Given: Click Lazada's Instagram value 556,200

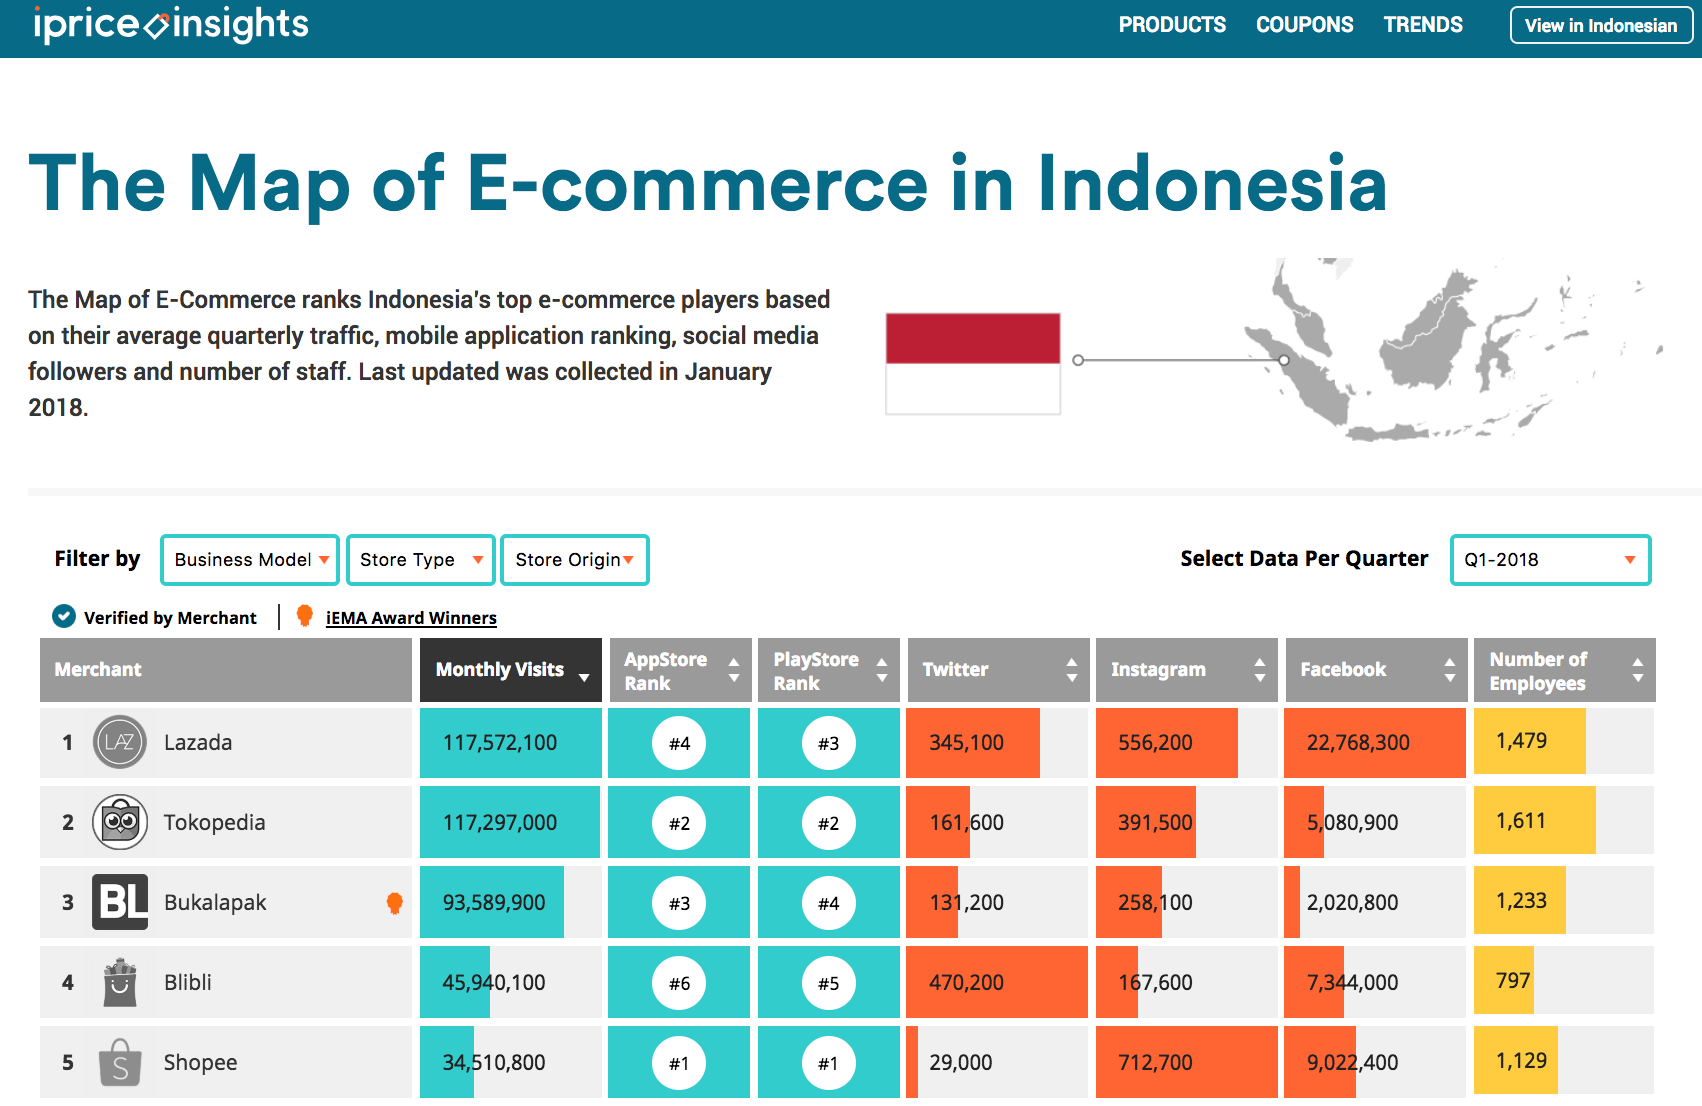Looking at the screenshot, I should pyautogui.click(x=1155, y=743).
